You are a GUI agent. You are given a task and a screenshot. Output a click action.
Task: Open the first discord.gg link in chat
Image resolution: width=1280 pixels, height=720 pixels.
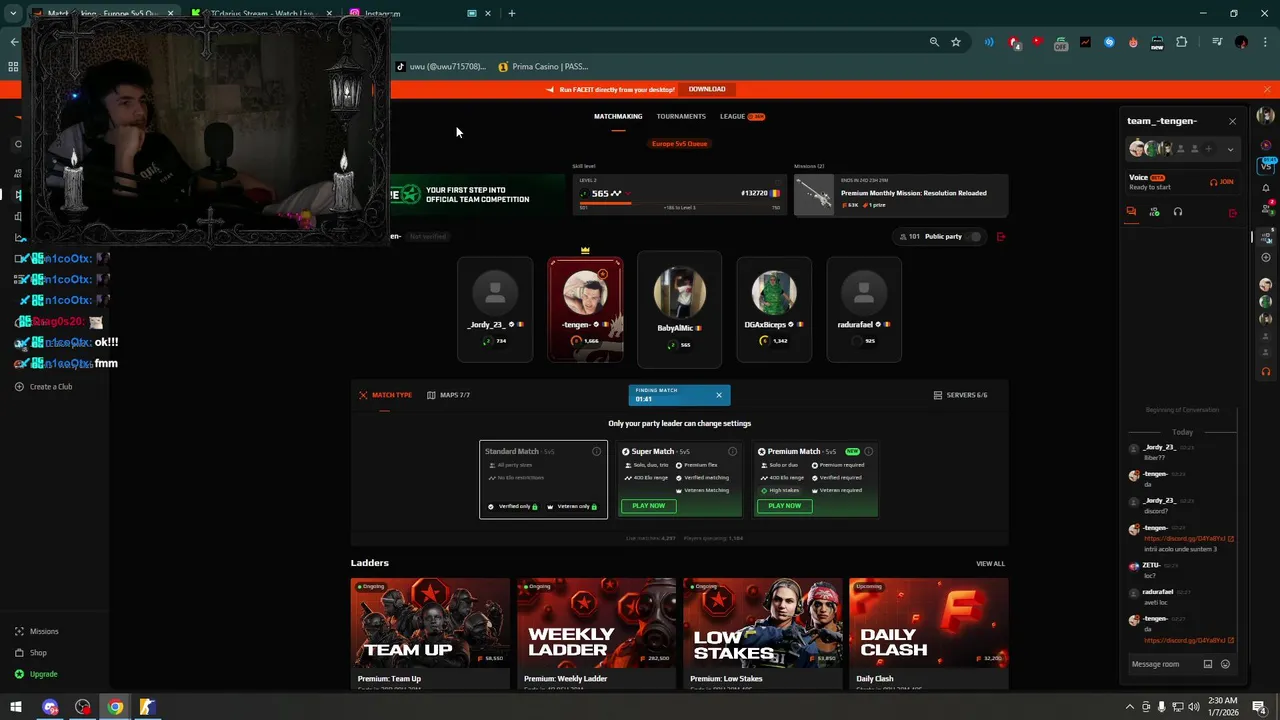pos(1186,539)
